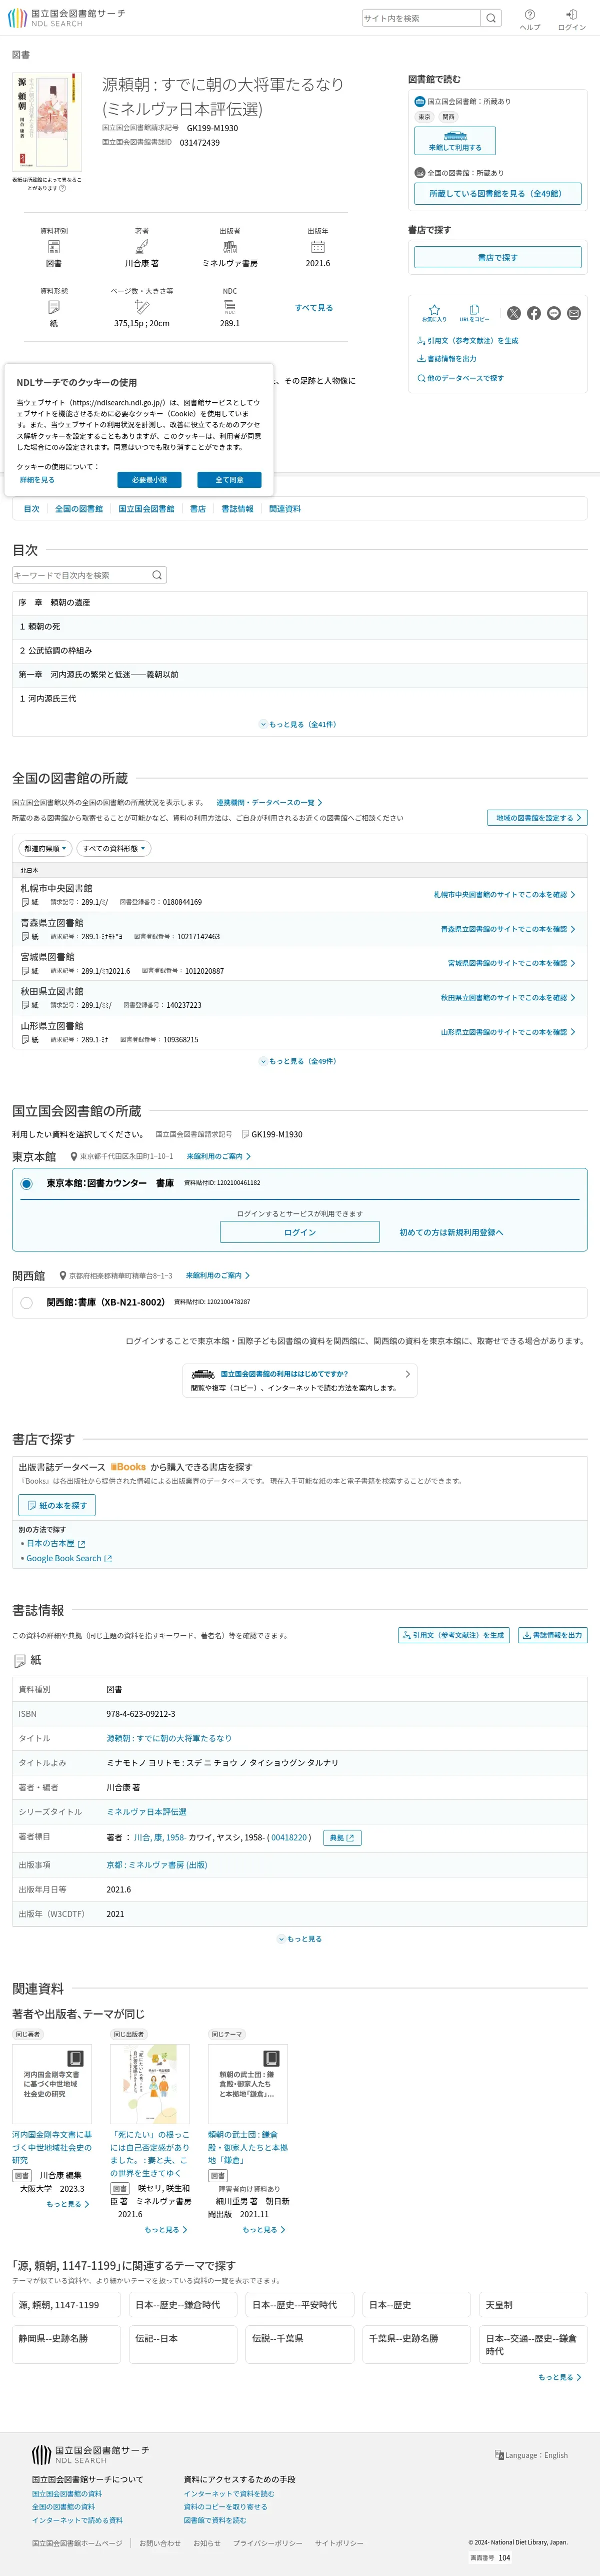
Task: Click 来館して利用する button
Action: pyautogui.click(x=455, y=141)
